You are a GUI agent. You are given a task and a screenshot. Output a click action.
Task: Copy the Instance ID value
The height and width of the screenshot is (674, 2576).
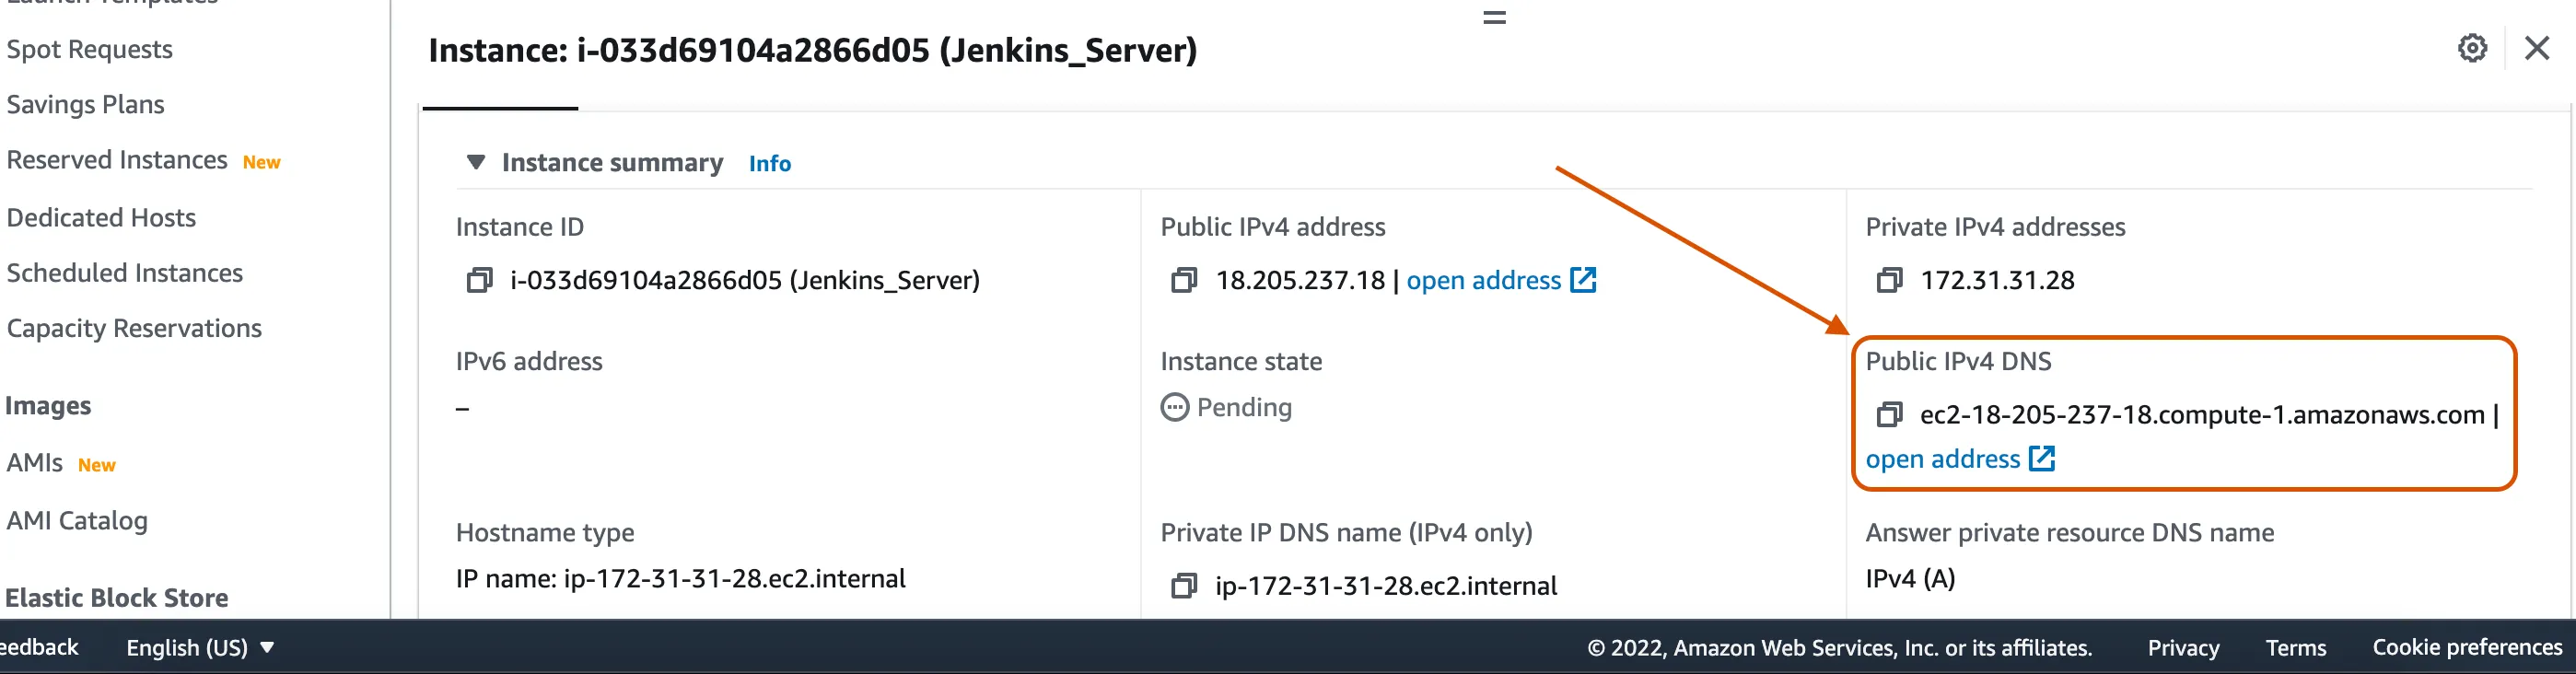click(x=480, y=281)
